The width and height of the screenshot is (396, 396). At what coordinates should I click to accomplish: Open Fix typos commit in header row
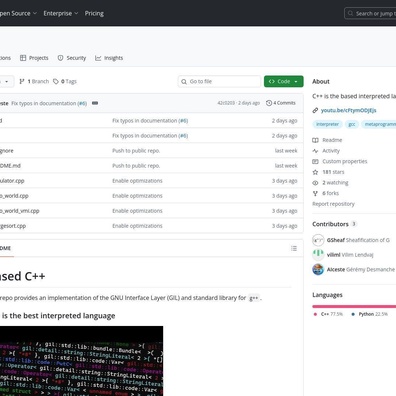(44, 103)
